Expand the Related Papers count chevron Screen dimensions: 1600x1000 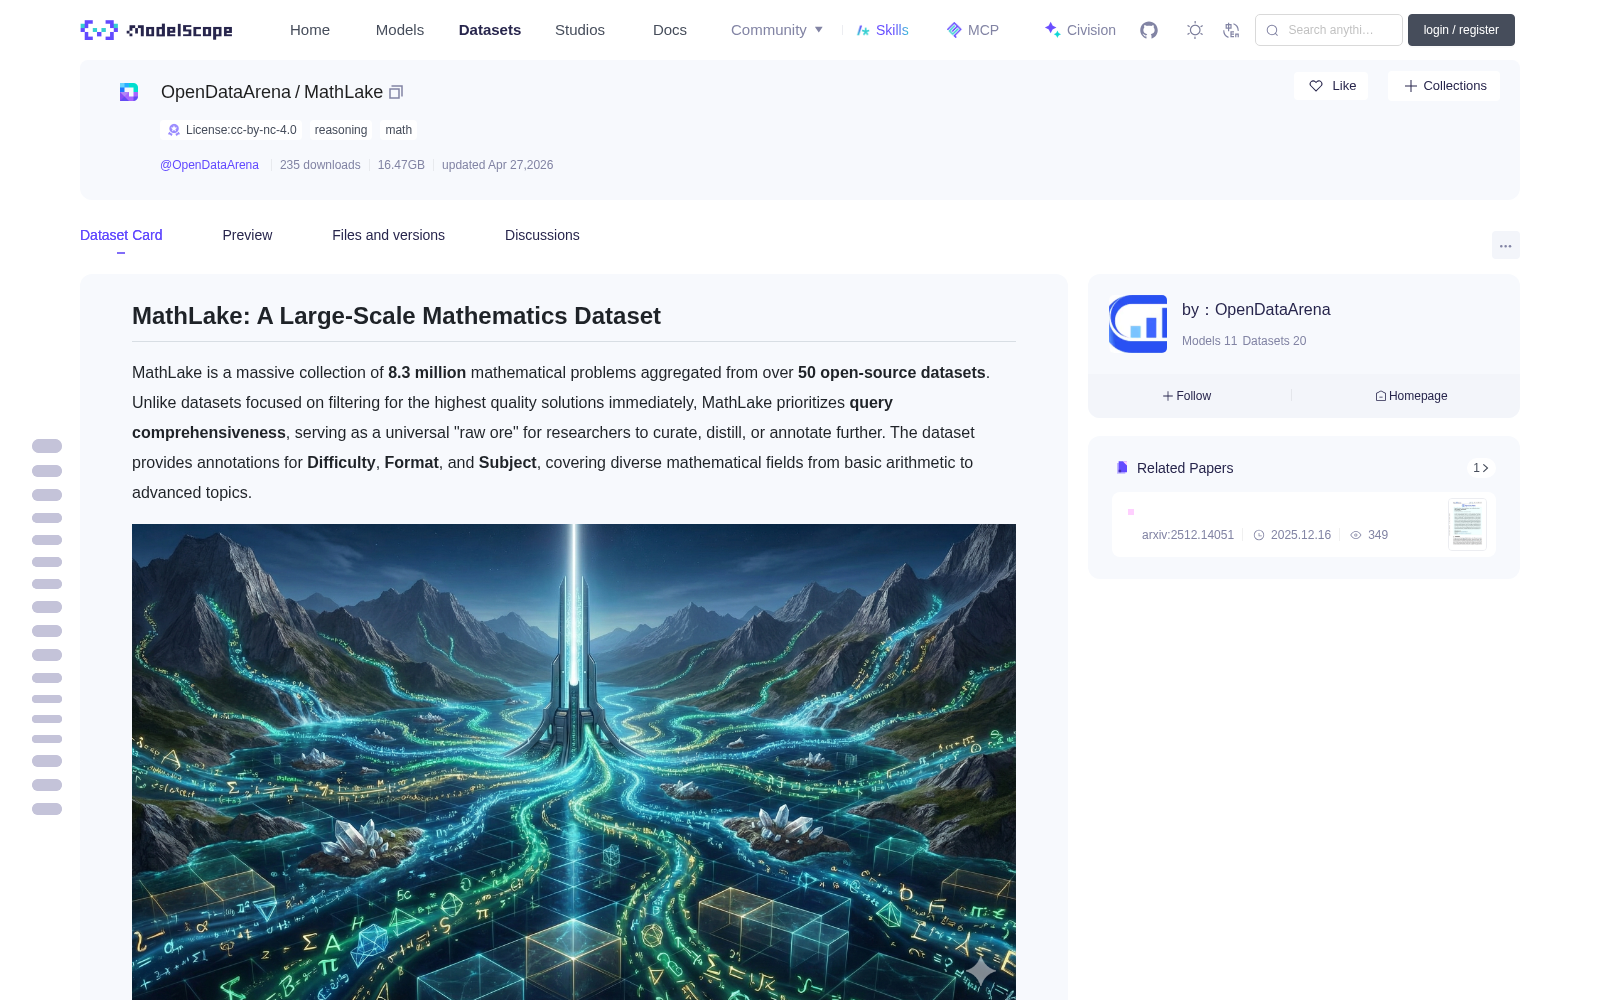click(1481, 468)
